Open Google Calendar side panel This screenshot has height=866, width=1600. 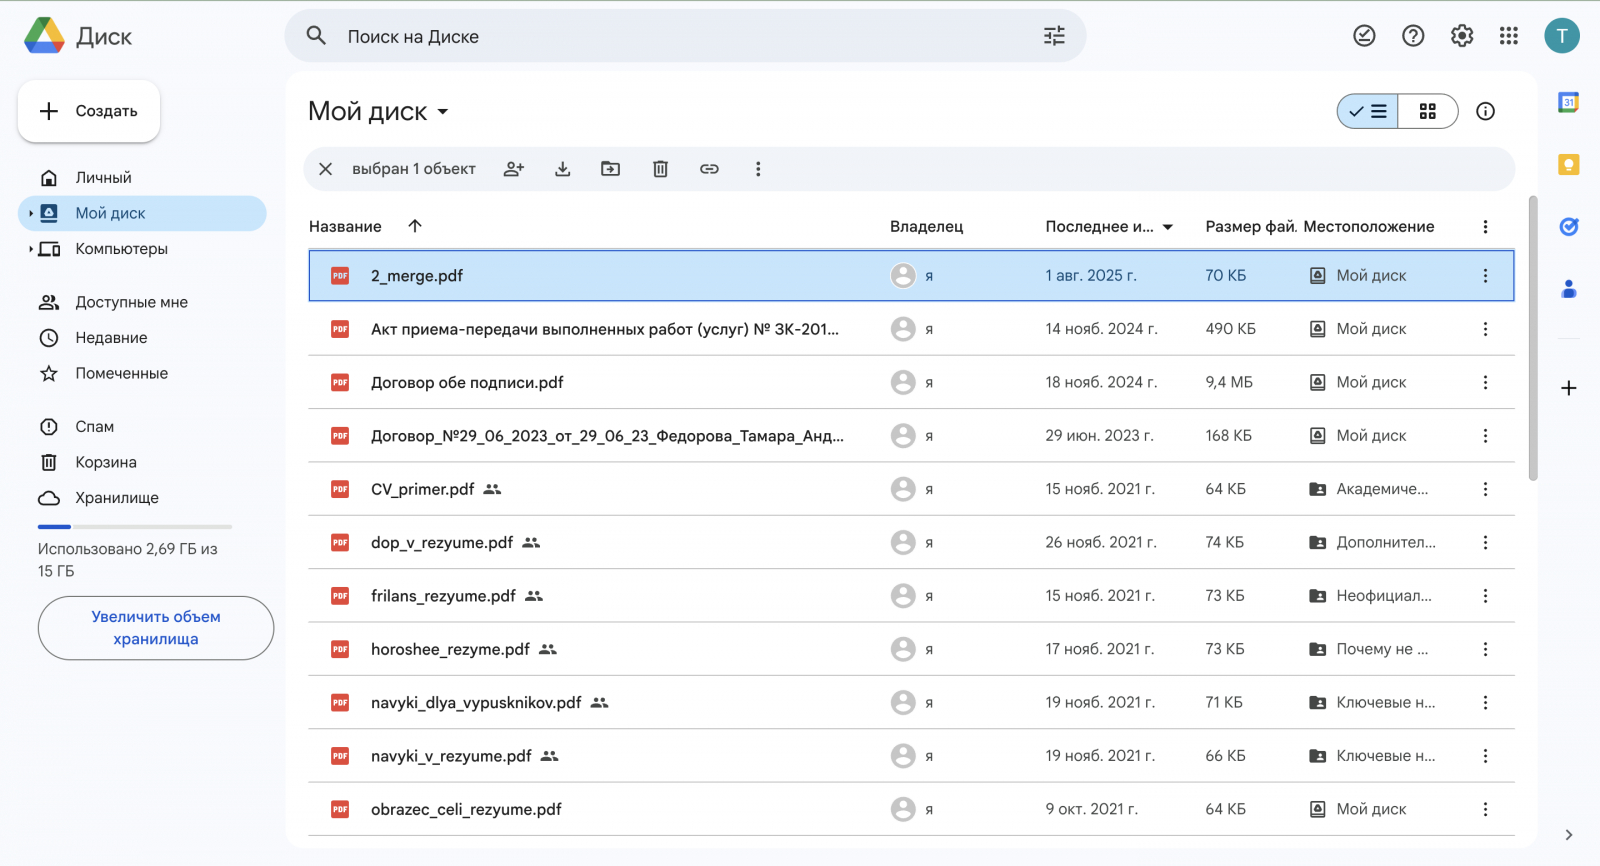point(1568,102)
